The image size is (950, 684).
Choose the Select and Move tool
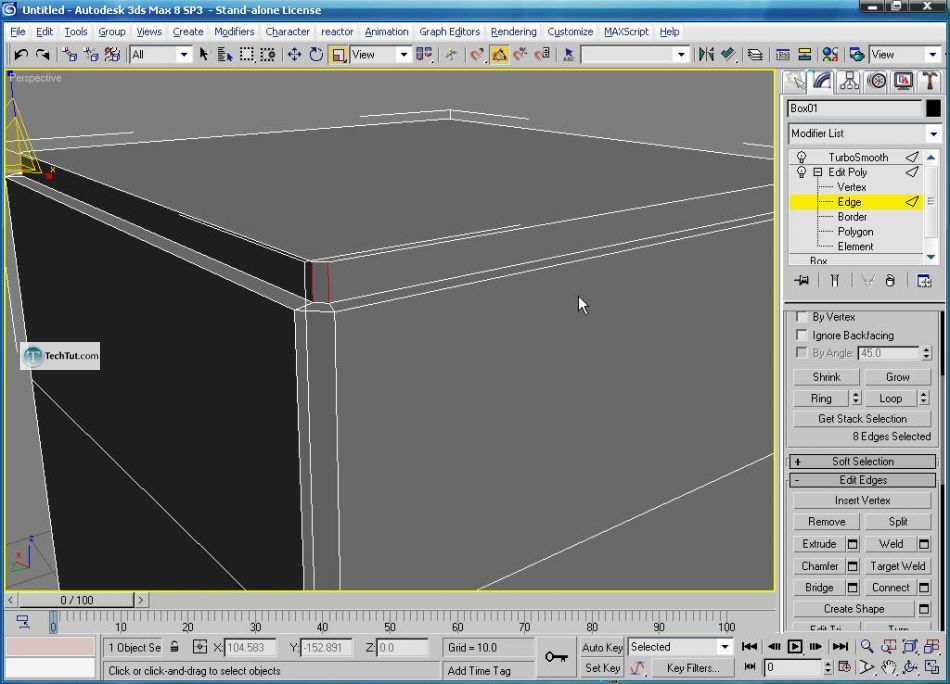point(294,55)
